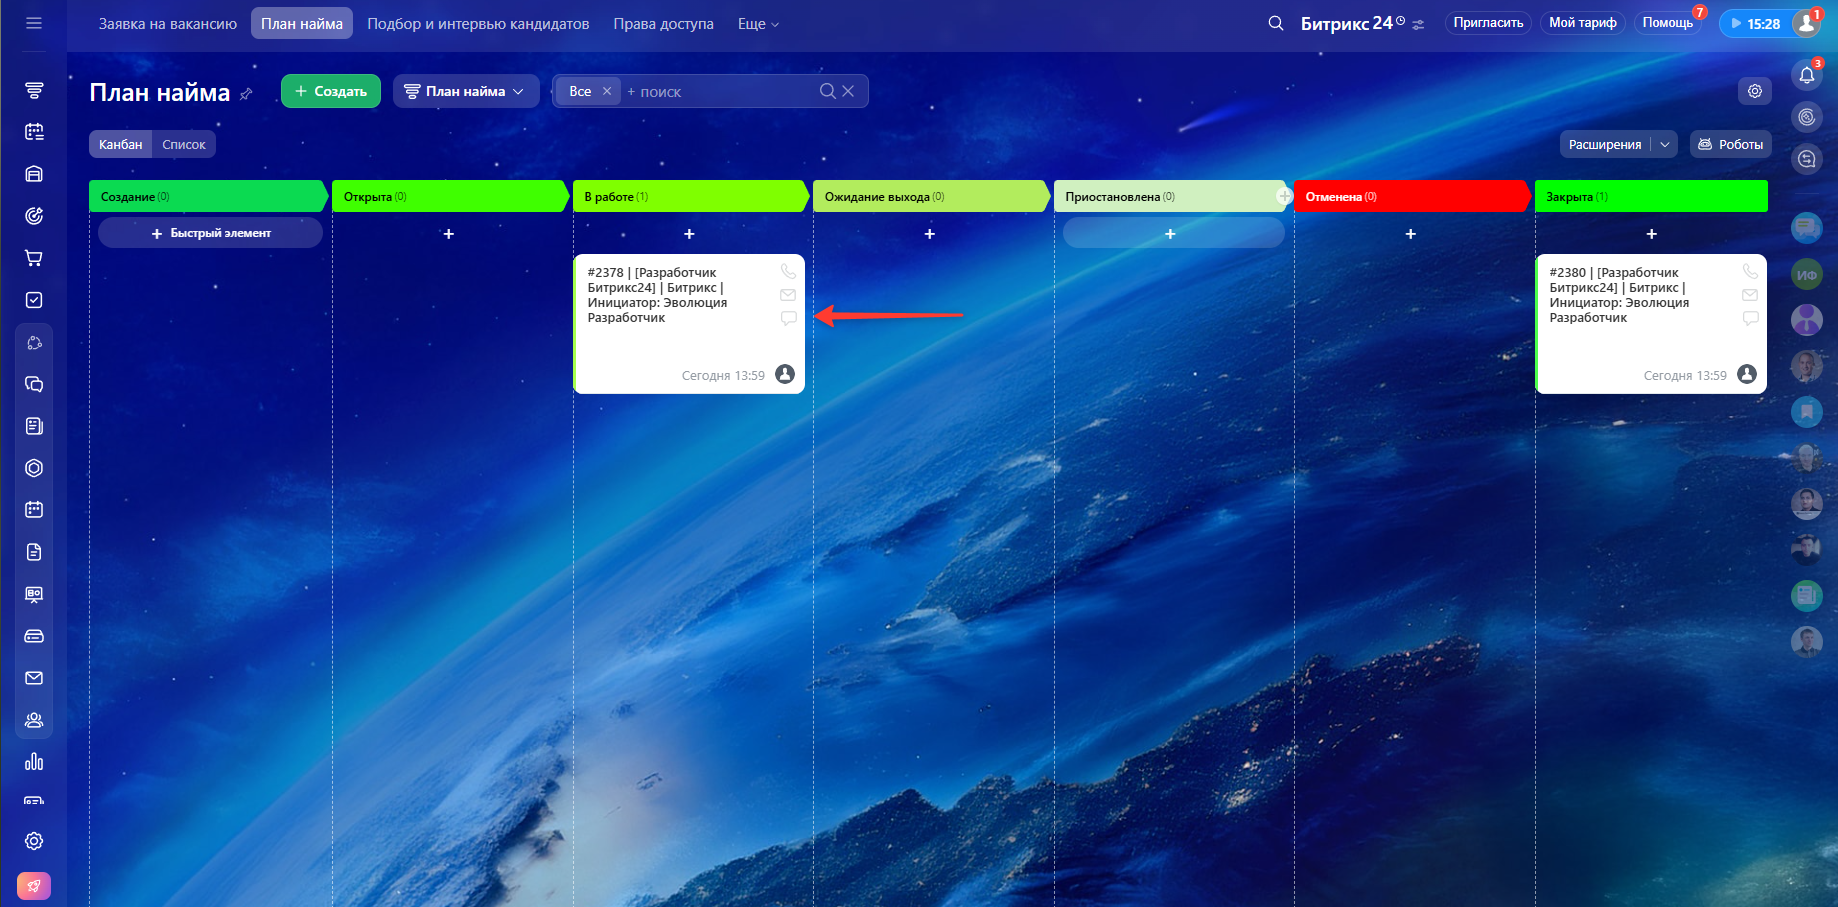This screenshot has width=1838, height=907.
Task: Add an item in the Отменена column
Action: [1411, 233]
